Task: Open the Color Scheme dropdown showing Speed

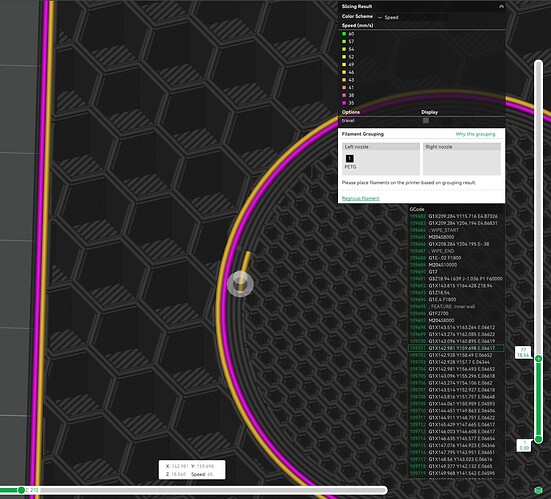Action: pyautogui.click(x=412, y=17)
